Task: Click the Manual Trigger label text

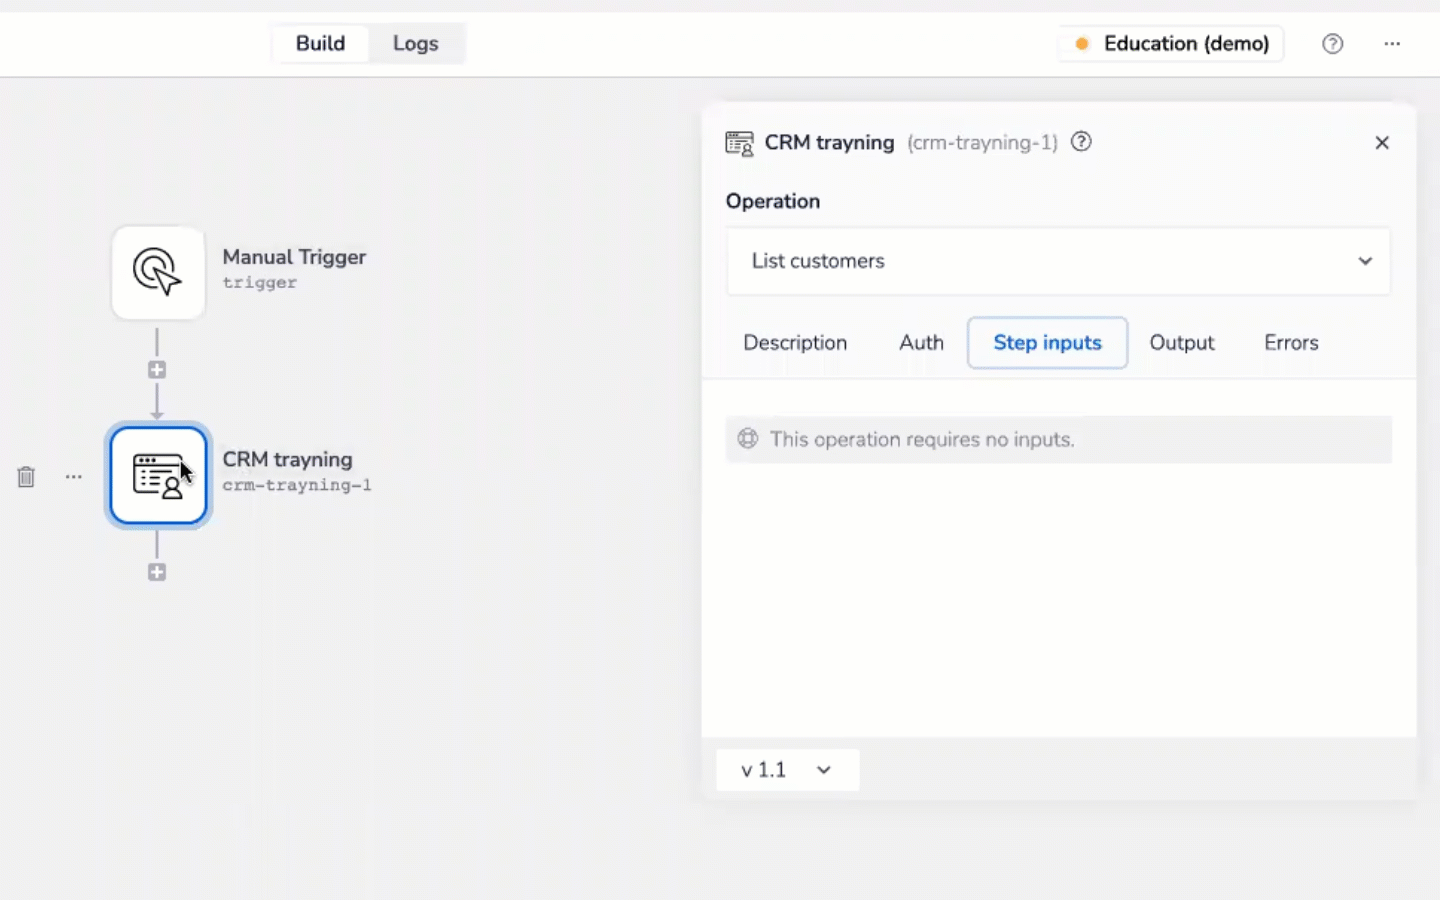Action: click(x=294, y=257)
